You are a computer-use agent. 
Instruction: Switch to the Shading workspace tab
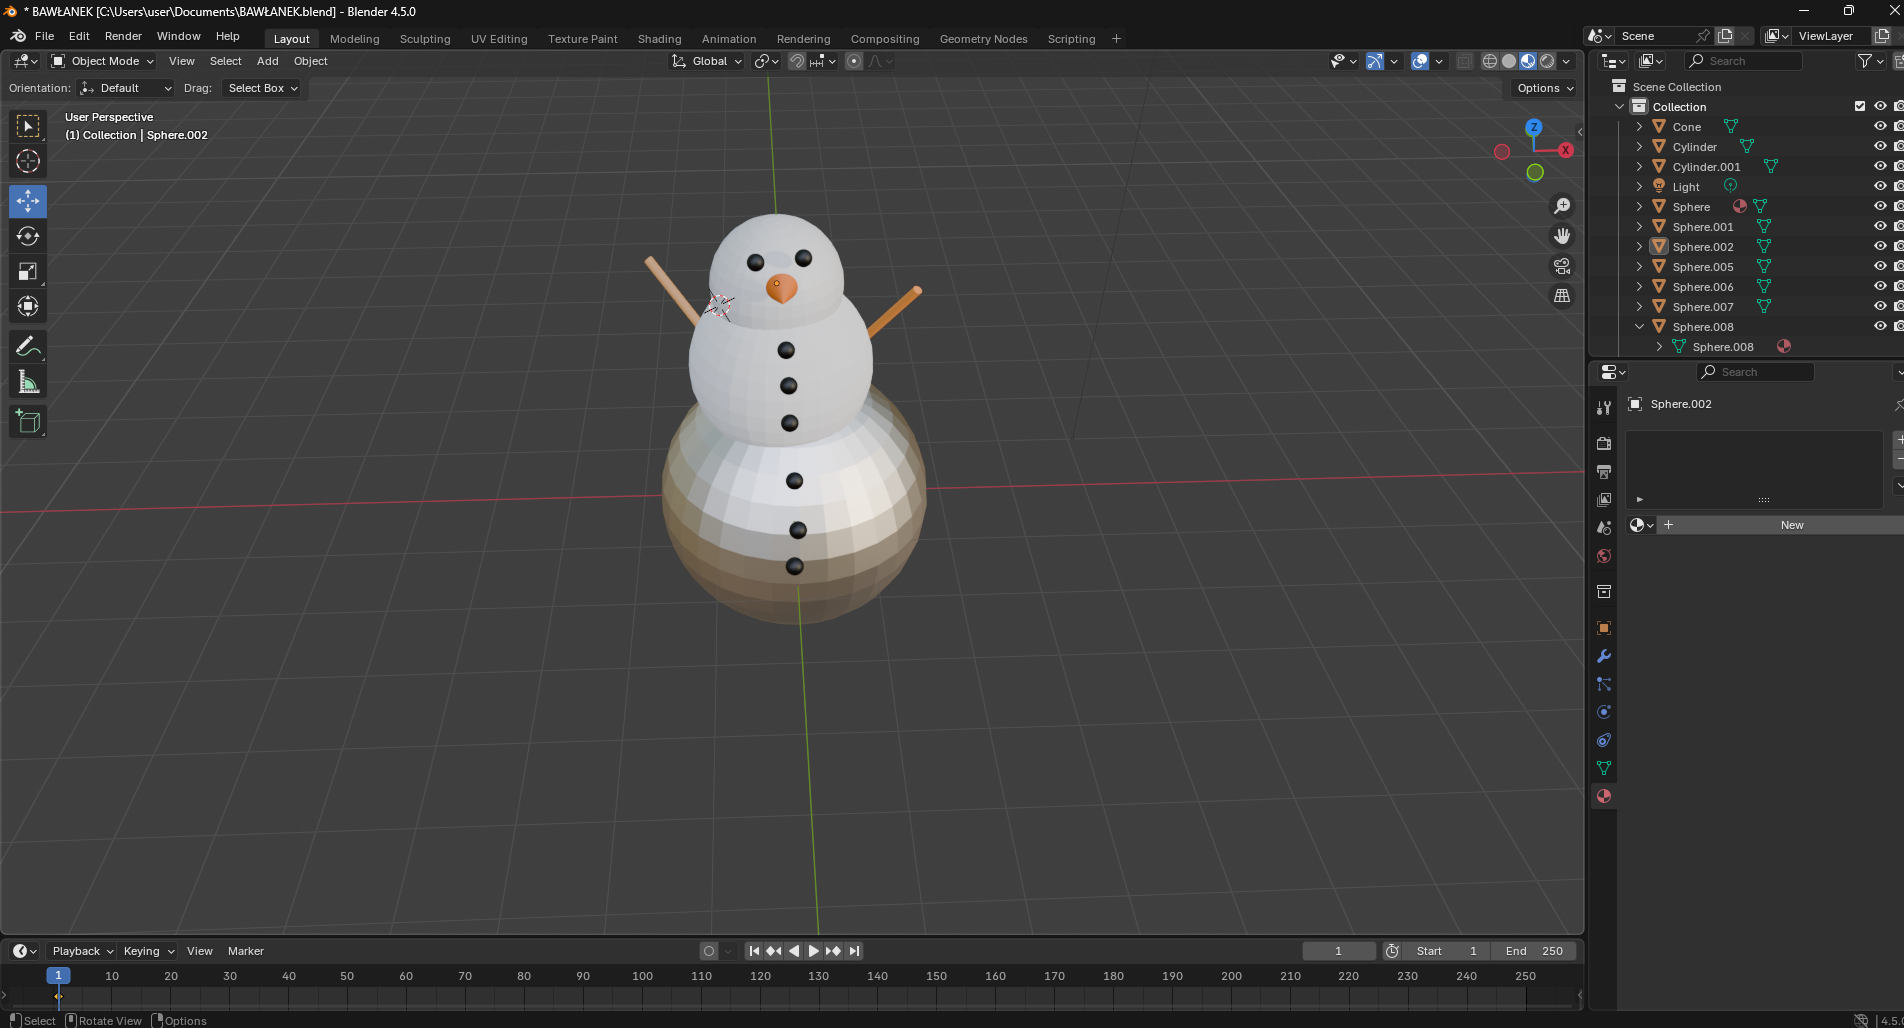click(659, 39)
